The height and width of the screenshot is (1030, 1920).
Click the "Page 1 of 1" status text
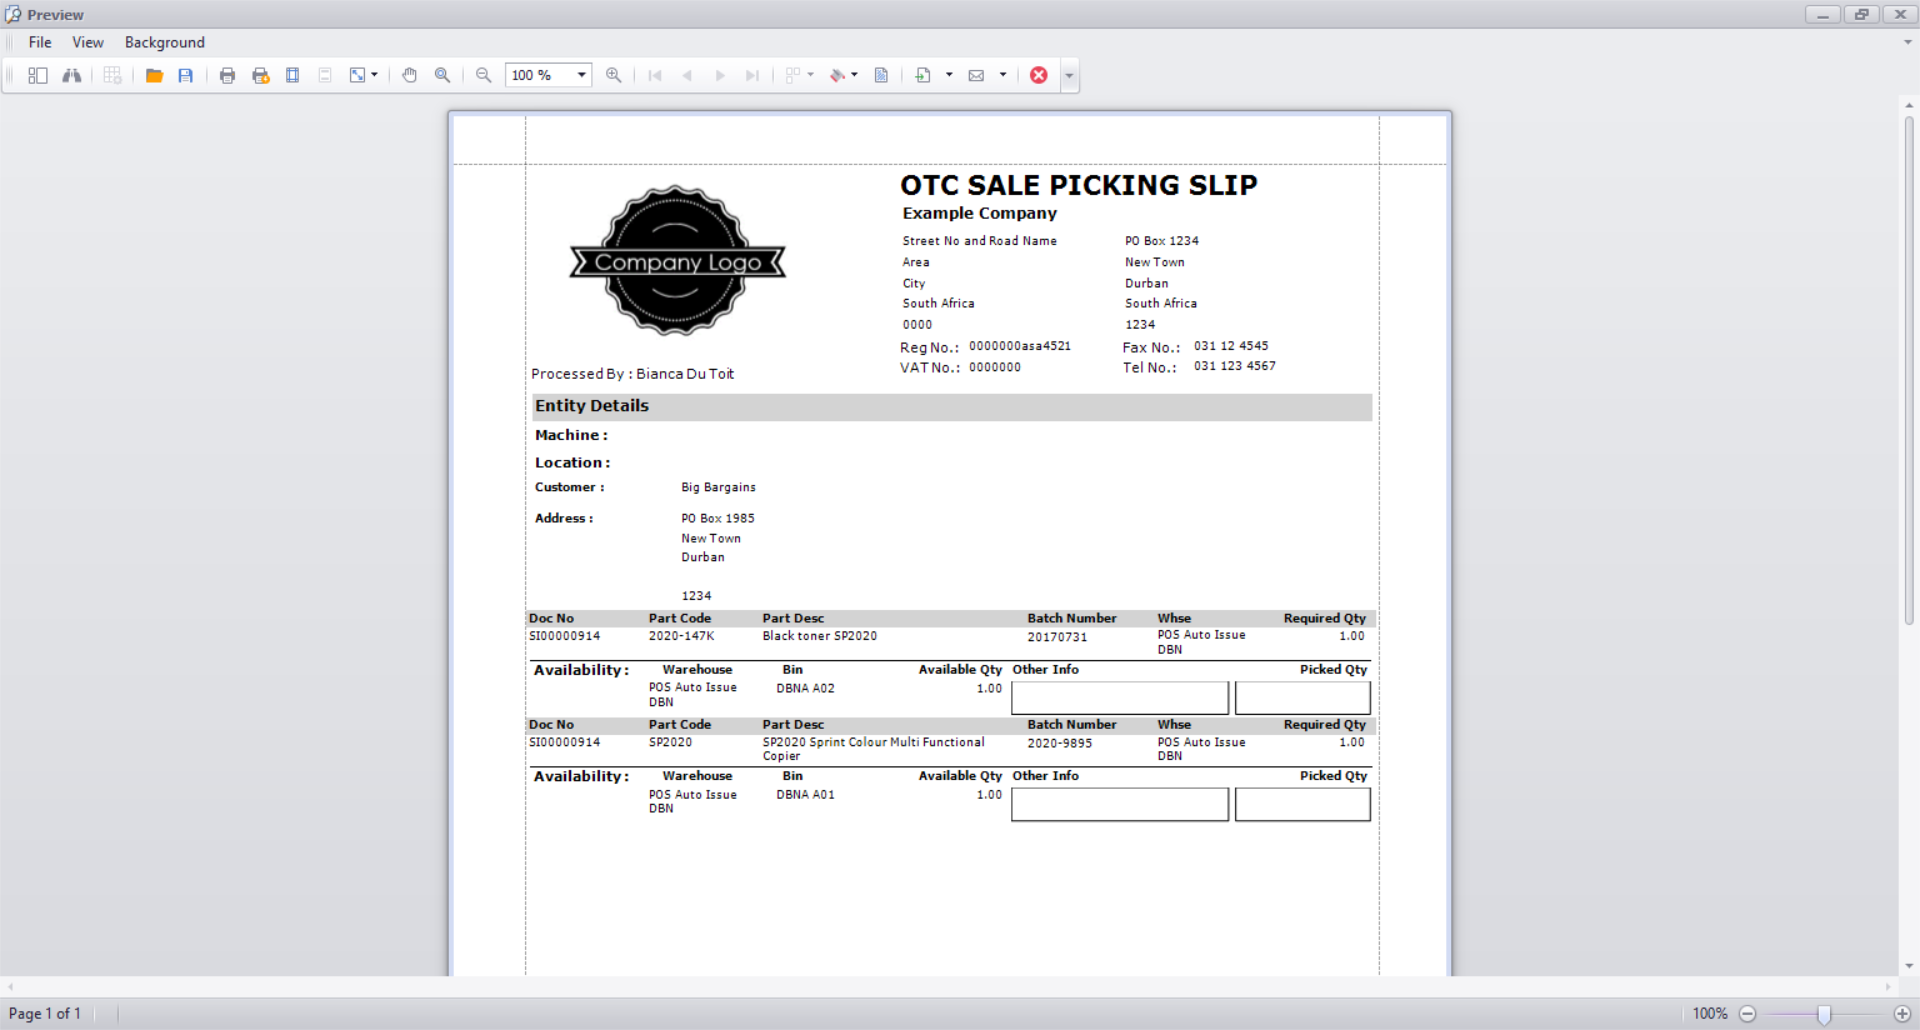45,1013
